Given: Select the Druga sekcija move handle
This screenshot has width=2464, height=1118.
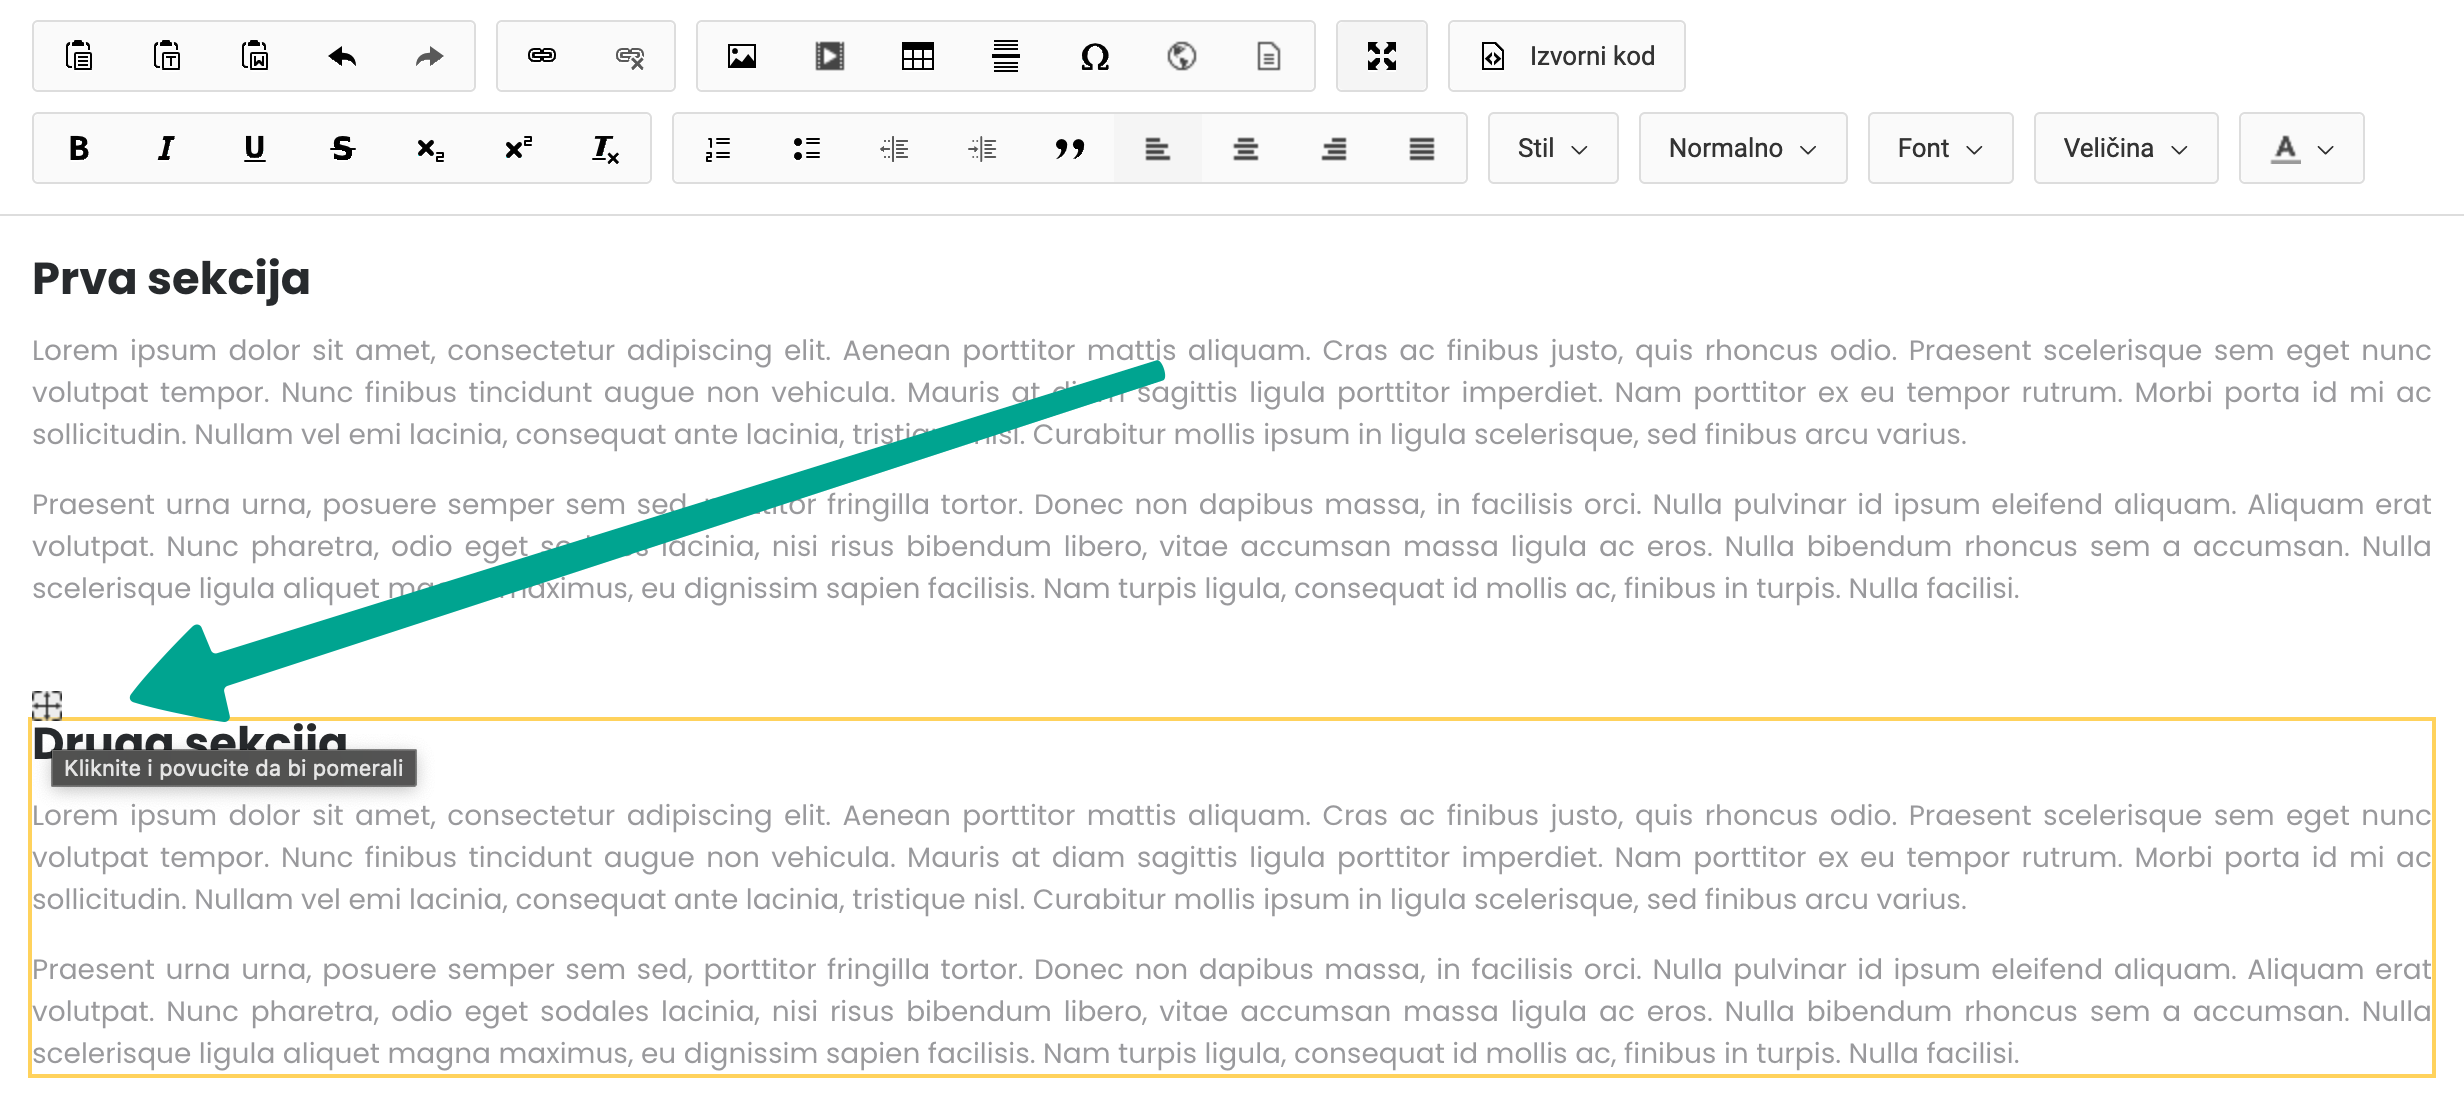Looking at the screenshot, I should coord(46,707).
